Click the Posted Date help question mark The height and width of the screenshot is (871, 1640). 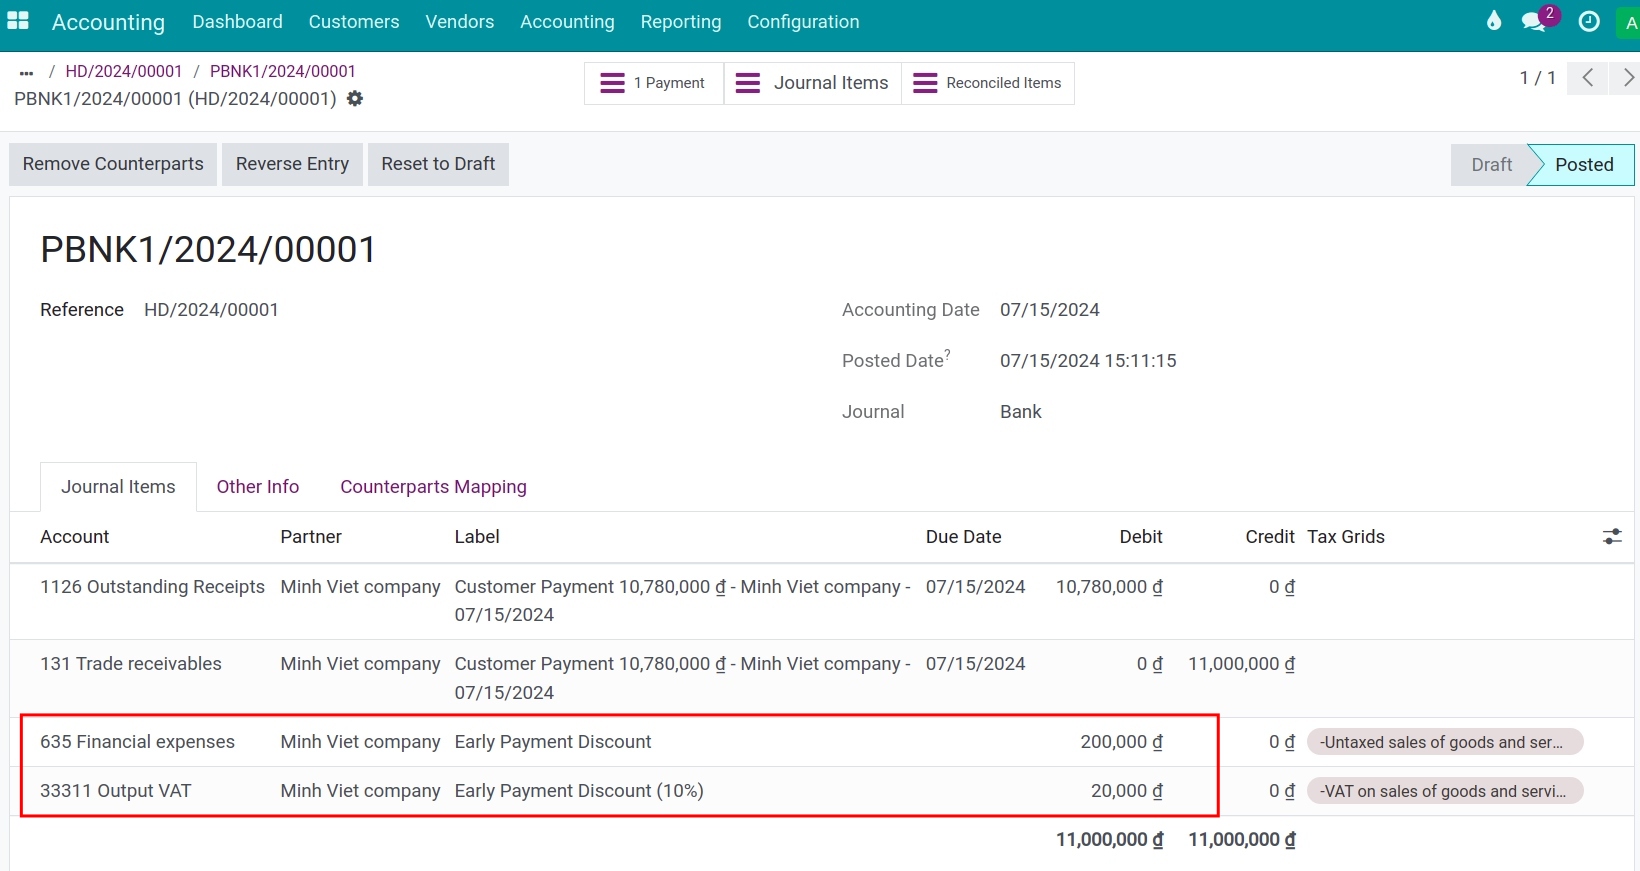947,353
